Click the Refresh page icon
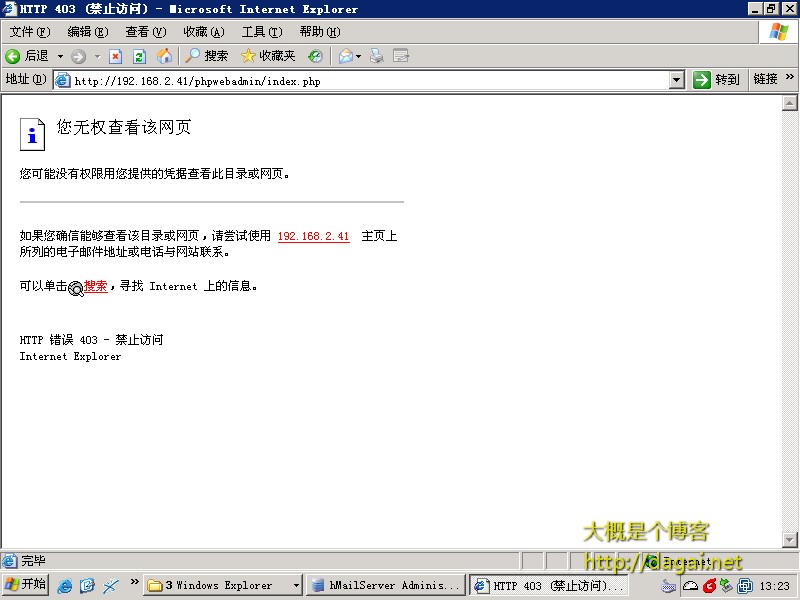 coord(139,56)
